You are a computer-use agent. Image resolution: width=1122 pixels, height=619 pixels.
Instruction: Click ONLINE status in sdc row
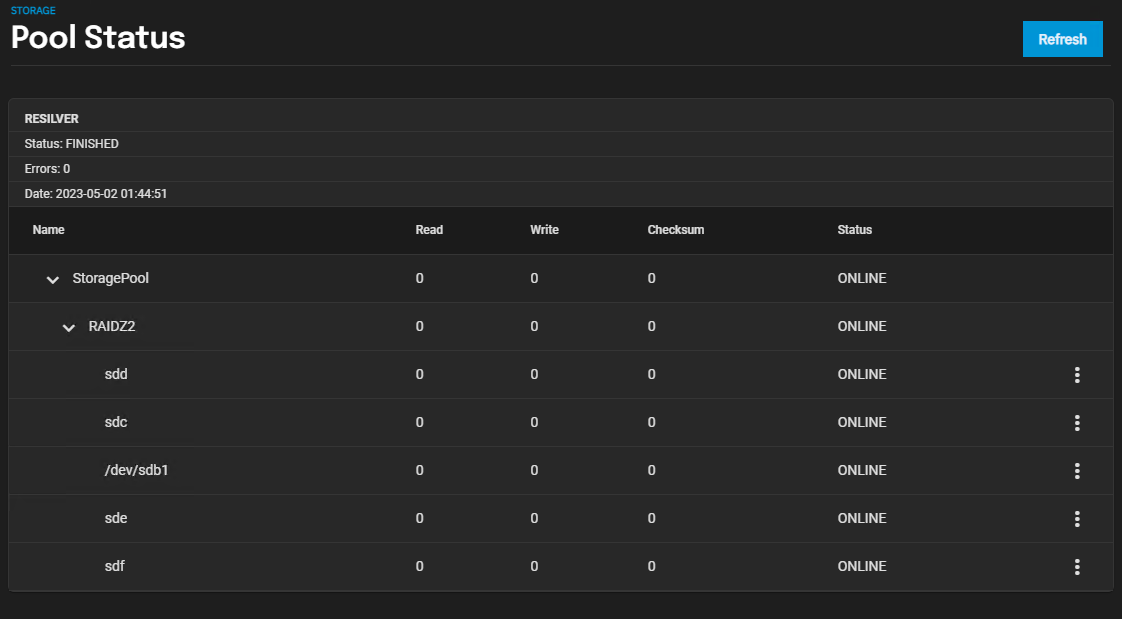coord(862,421)
